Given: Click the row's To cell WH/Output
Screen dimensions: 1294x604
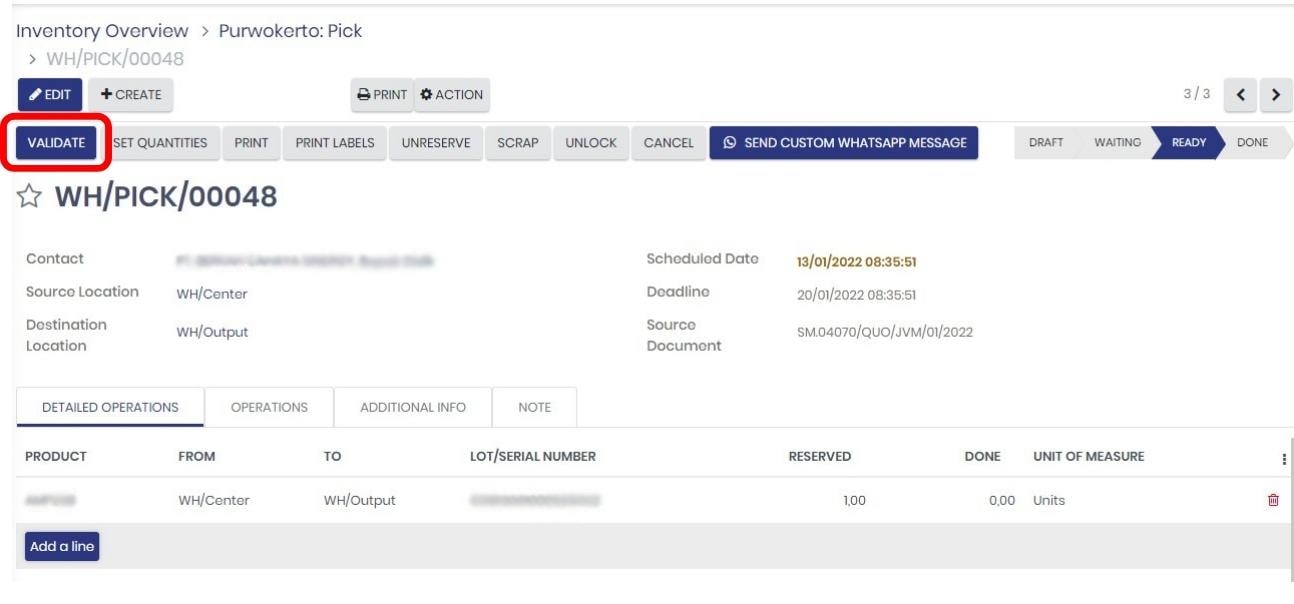Looking at the screenshot, I should [359, 500].
